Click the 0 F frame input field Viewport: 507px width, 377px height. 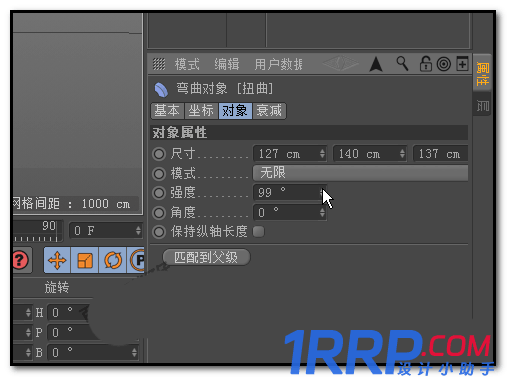106,230
